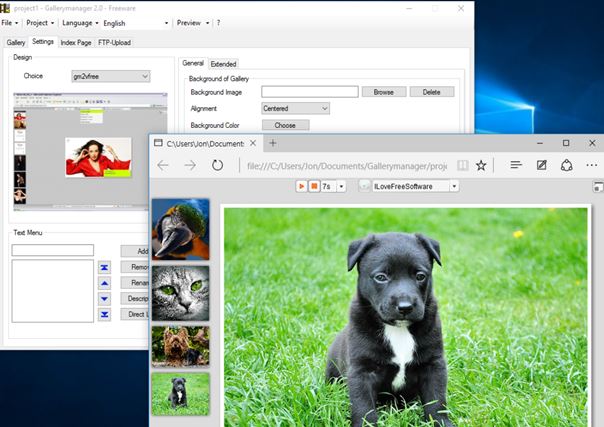Open the Extended tab
The image size is (604, 427).
pos(223,64)
